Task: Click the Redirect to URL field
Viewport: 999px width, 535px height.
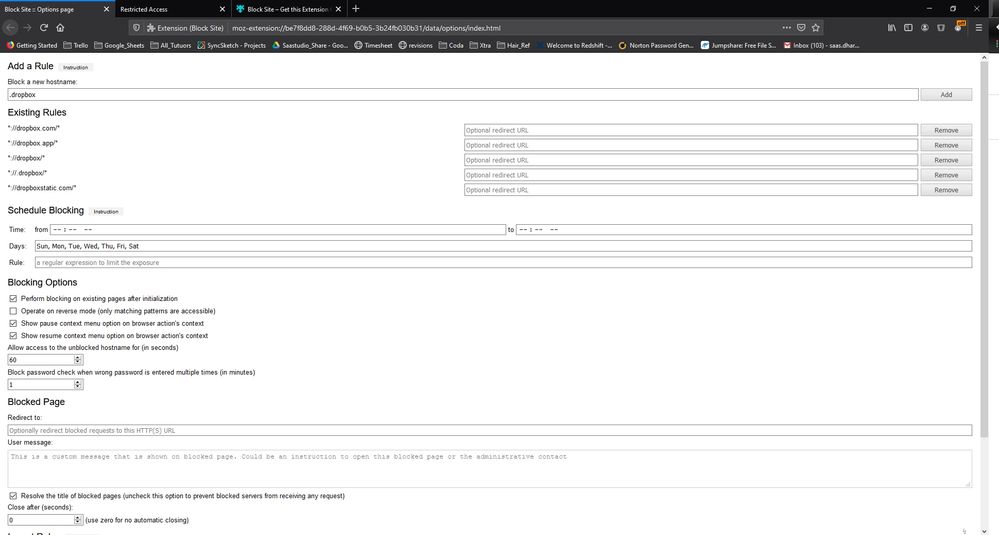Action: 490,431
